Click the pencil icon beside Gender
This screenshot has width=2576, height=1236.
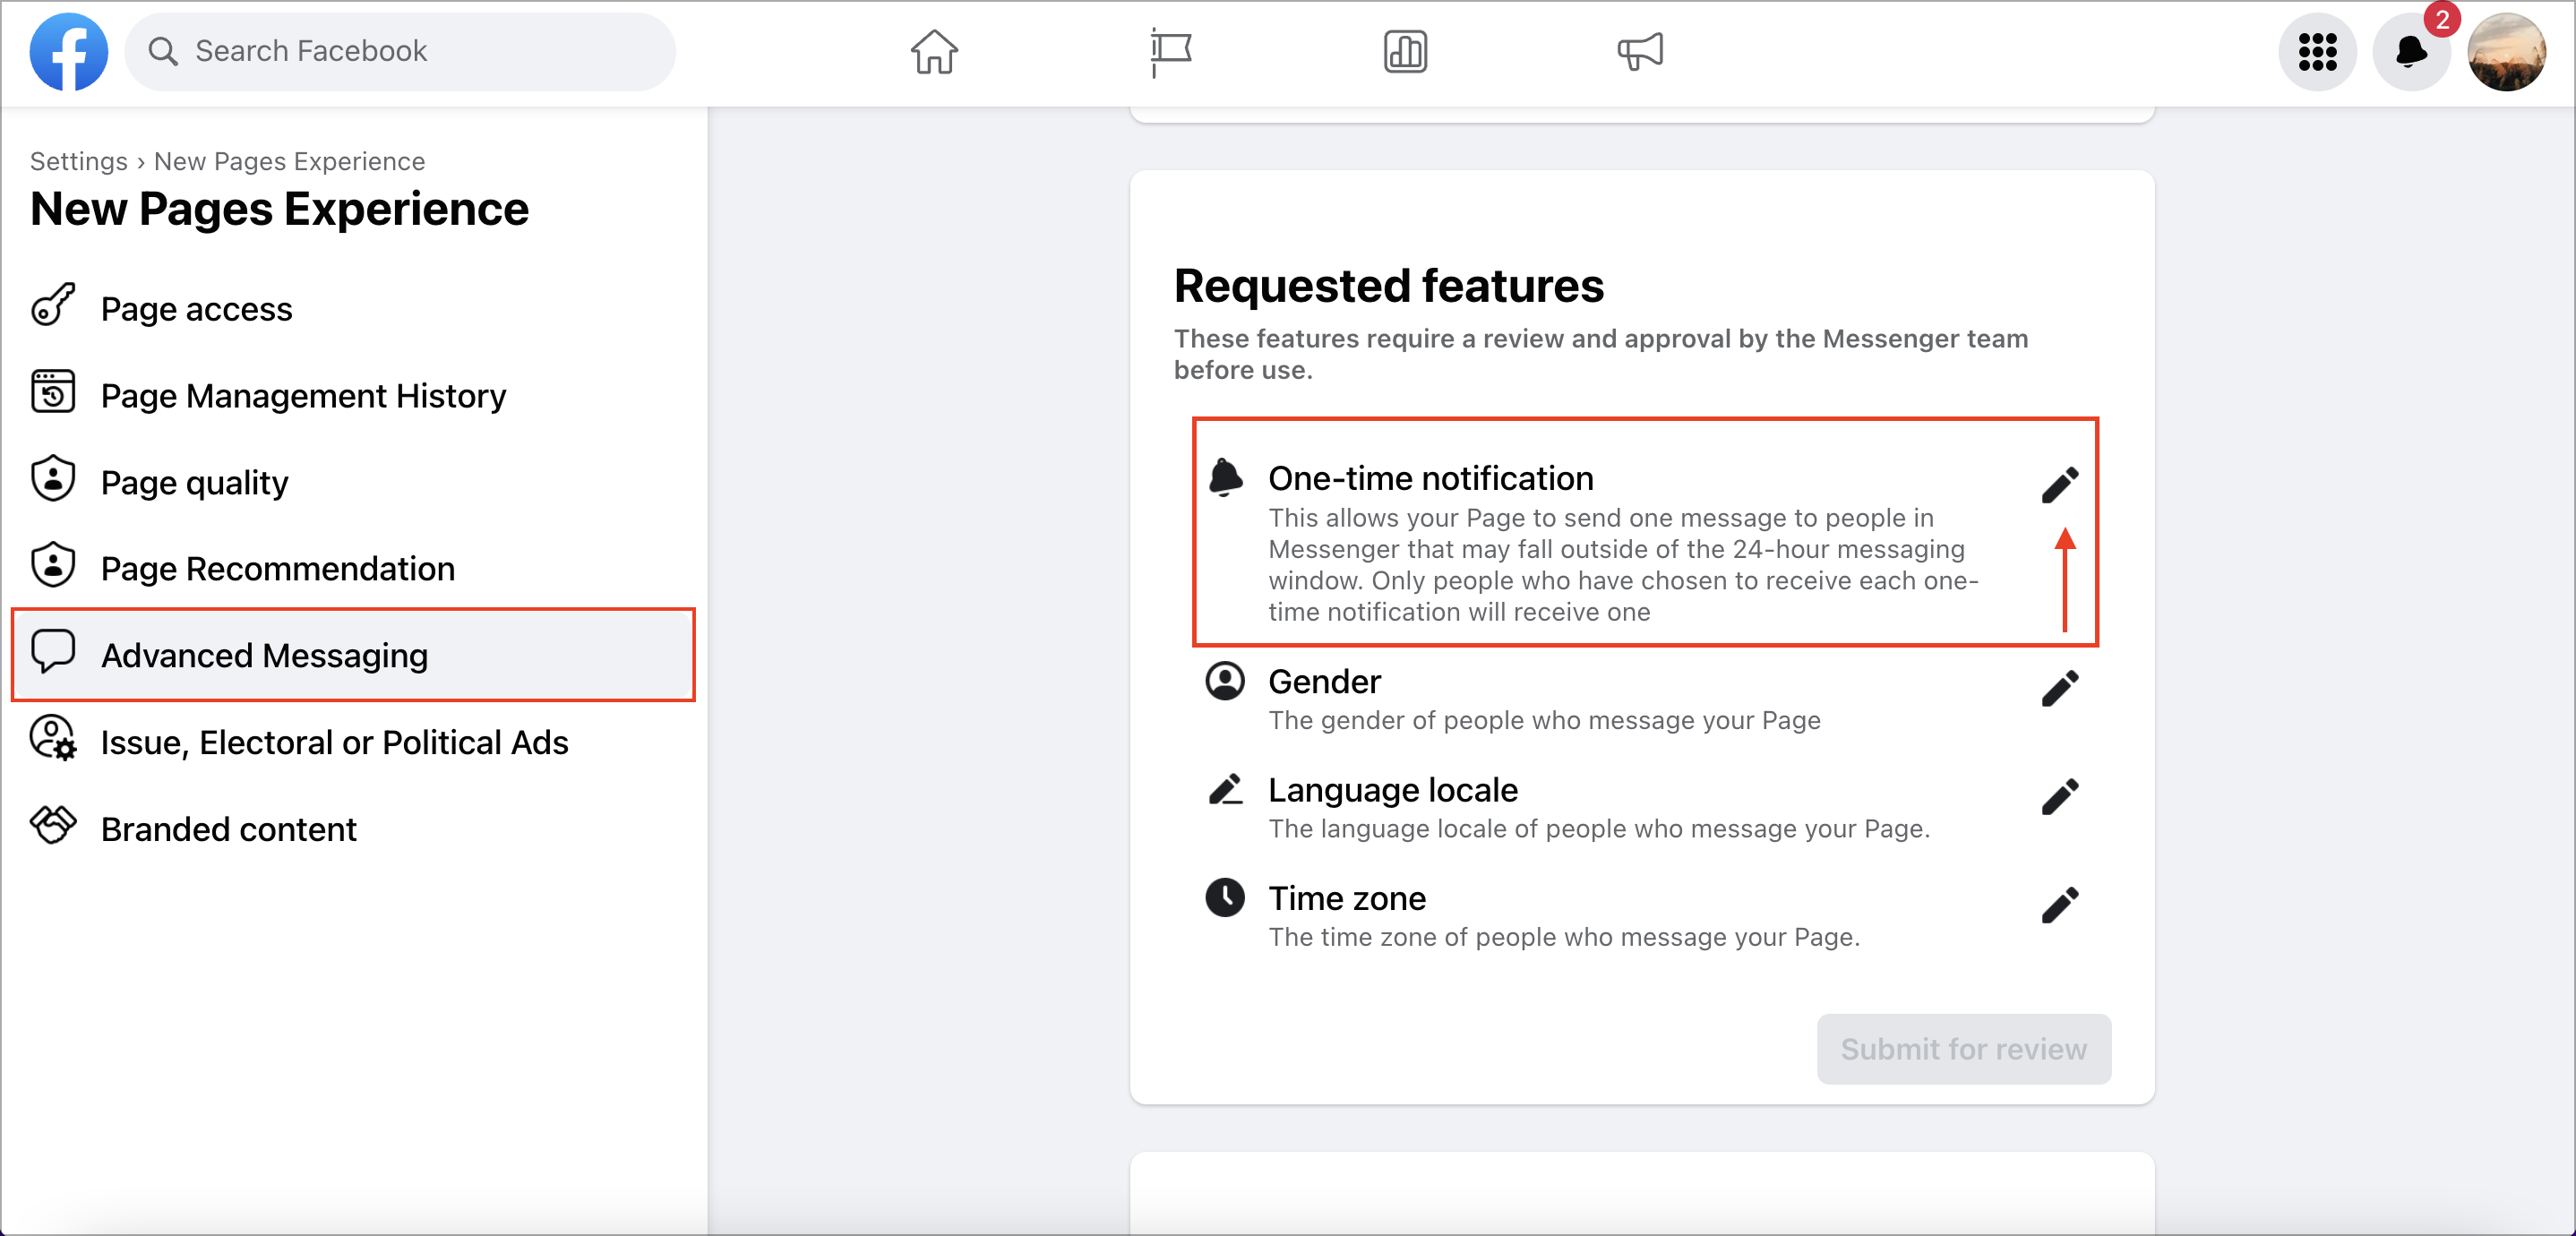tap(2059, 688)
